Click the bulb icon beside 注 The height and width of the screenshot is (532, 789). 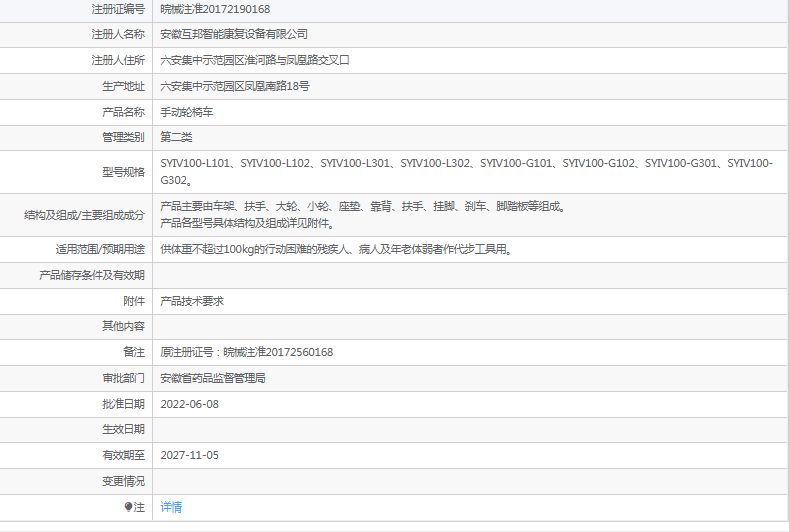click(x=128, y=507)
